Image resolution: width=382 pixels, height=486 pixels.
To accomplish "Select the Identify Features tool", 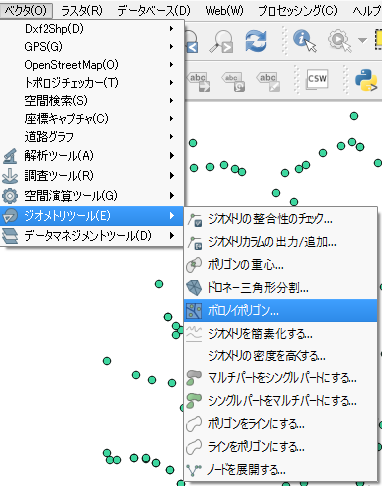I will (304, 41).
